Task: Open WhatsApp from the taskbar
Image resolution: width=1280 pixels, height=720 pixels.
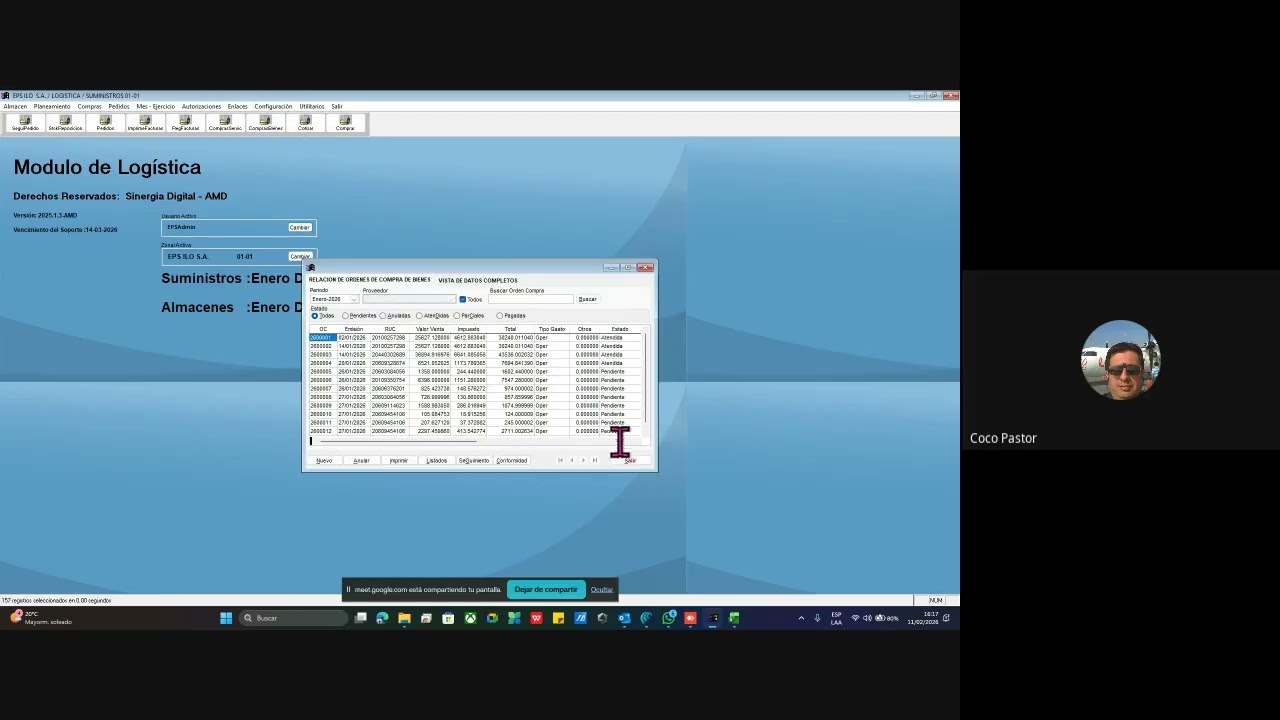Action: [x=668, y=618]
